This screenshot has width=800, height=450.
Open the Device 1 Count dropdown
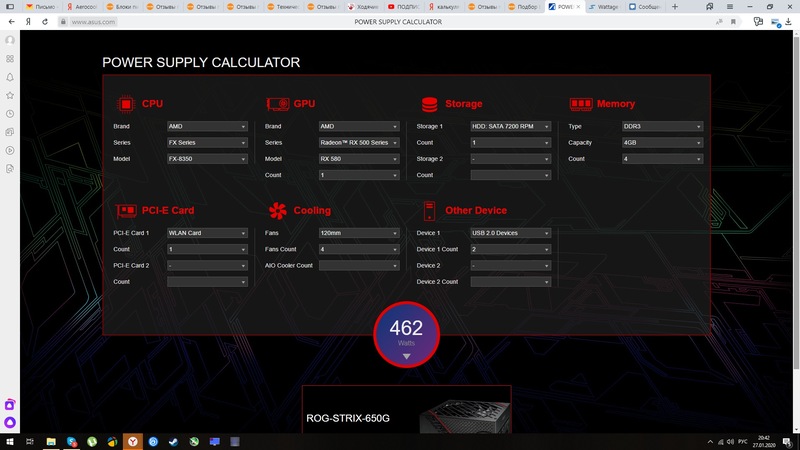point(511,249)
